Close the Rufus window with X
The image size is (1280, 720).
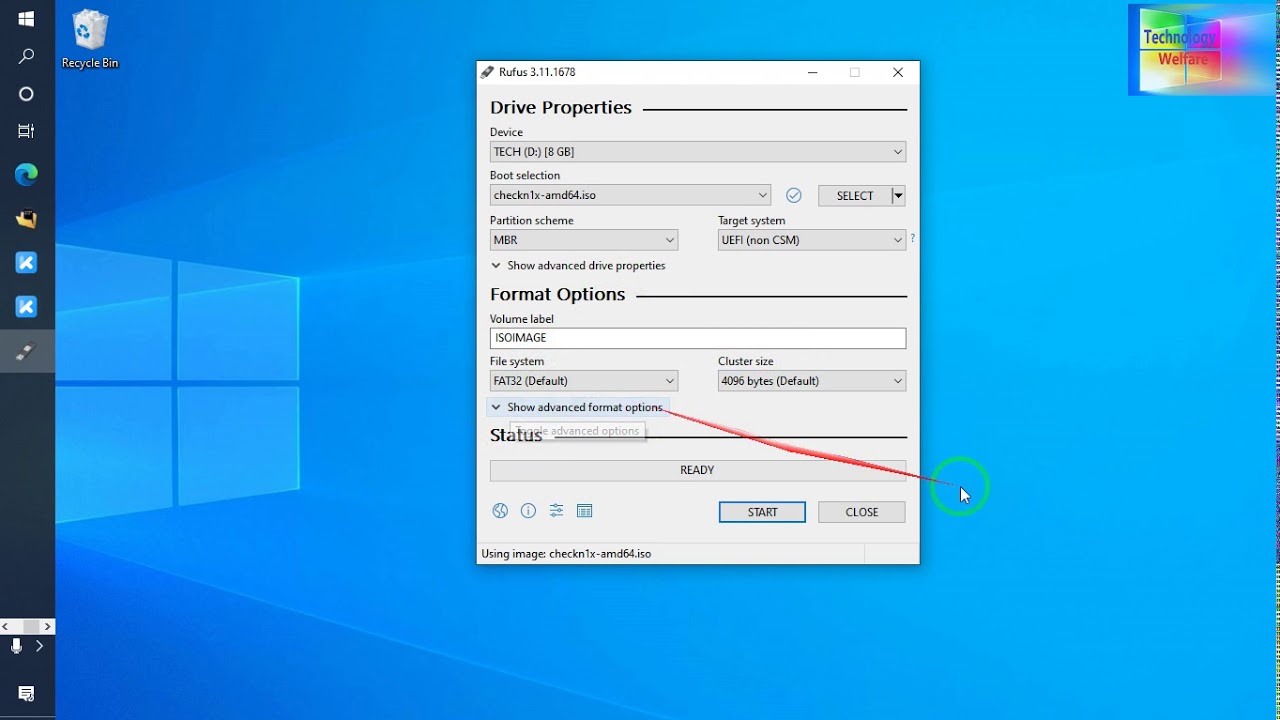point(898,72)
